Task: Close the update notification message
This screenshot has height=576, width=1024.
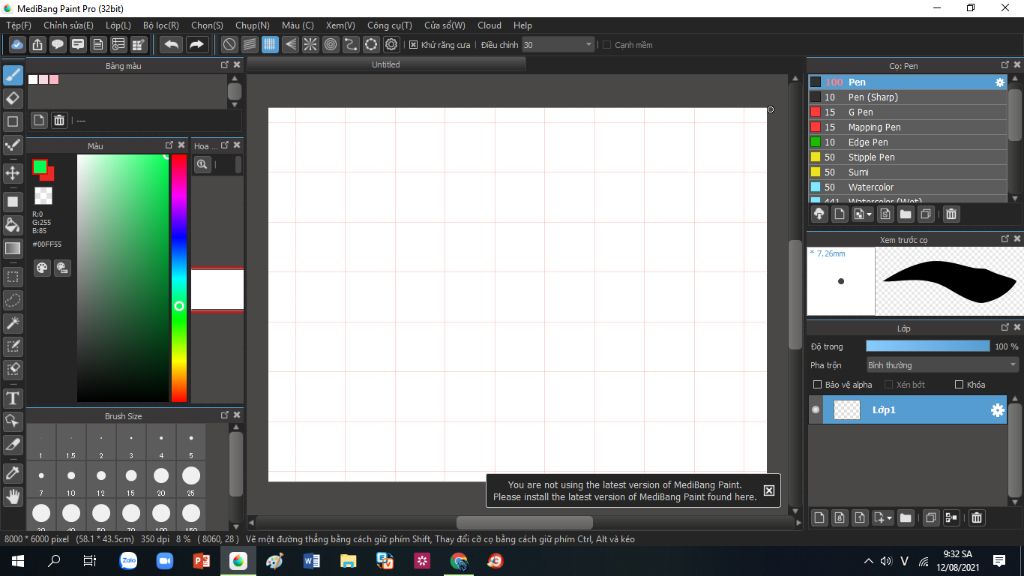Action: coord(769,490)
